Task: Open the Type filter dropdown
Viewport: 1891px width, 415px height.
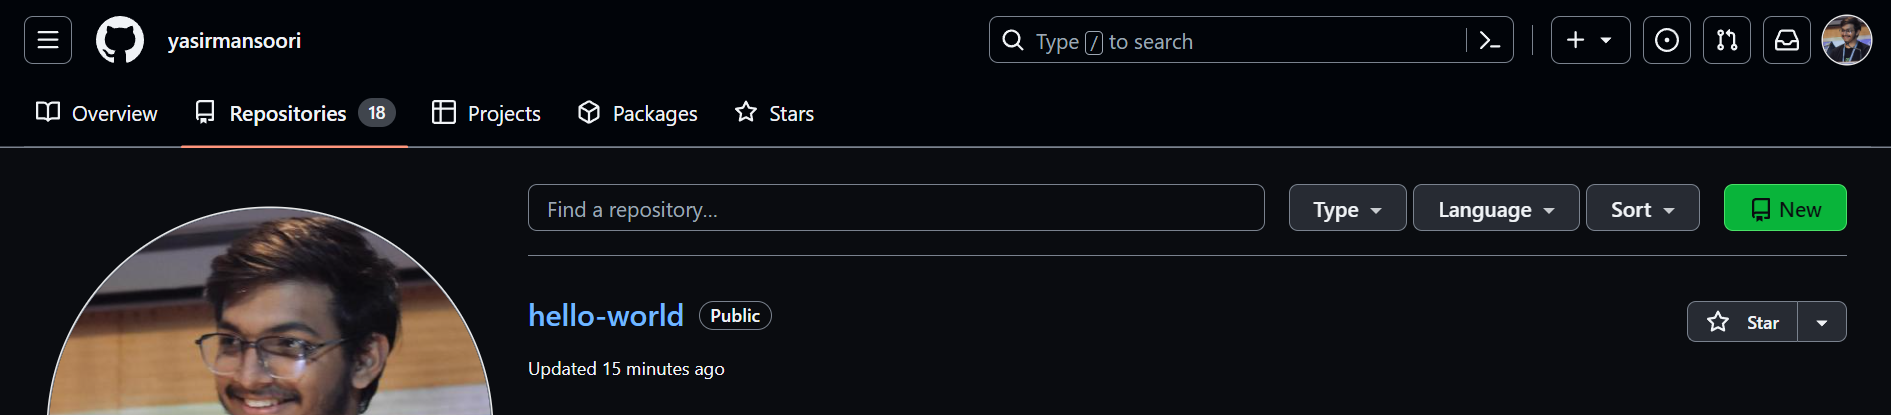Action: (x=1348, y=208)
